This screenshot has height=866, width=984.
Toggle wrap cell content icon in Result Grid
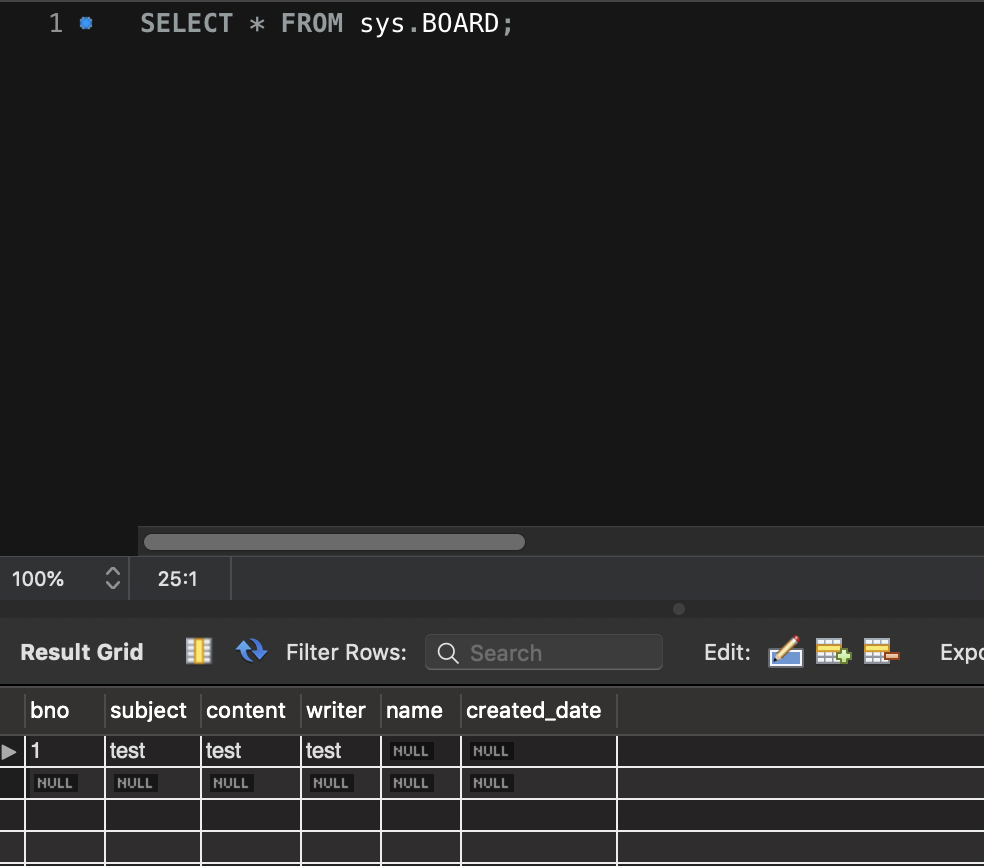point(198,651)
